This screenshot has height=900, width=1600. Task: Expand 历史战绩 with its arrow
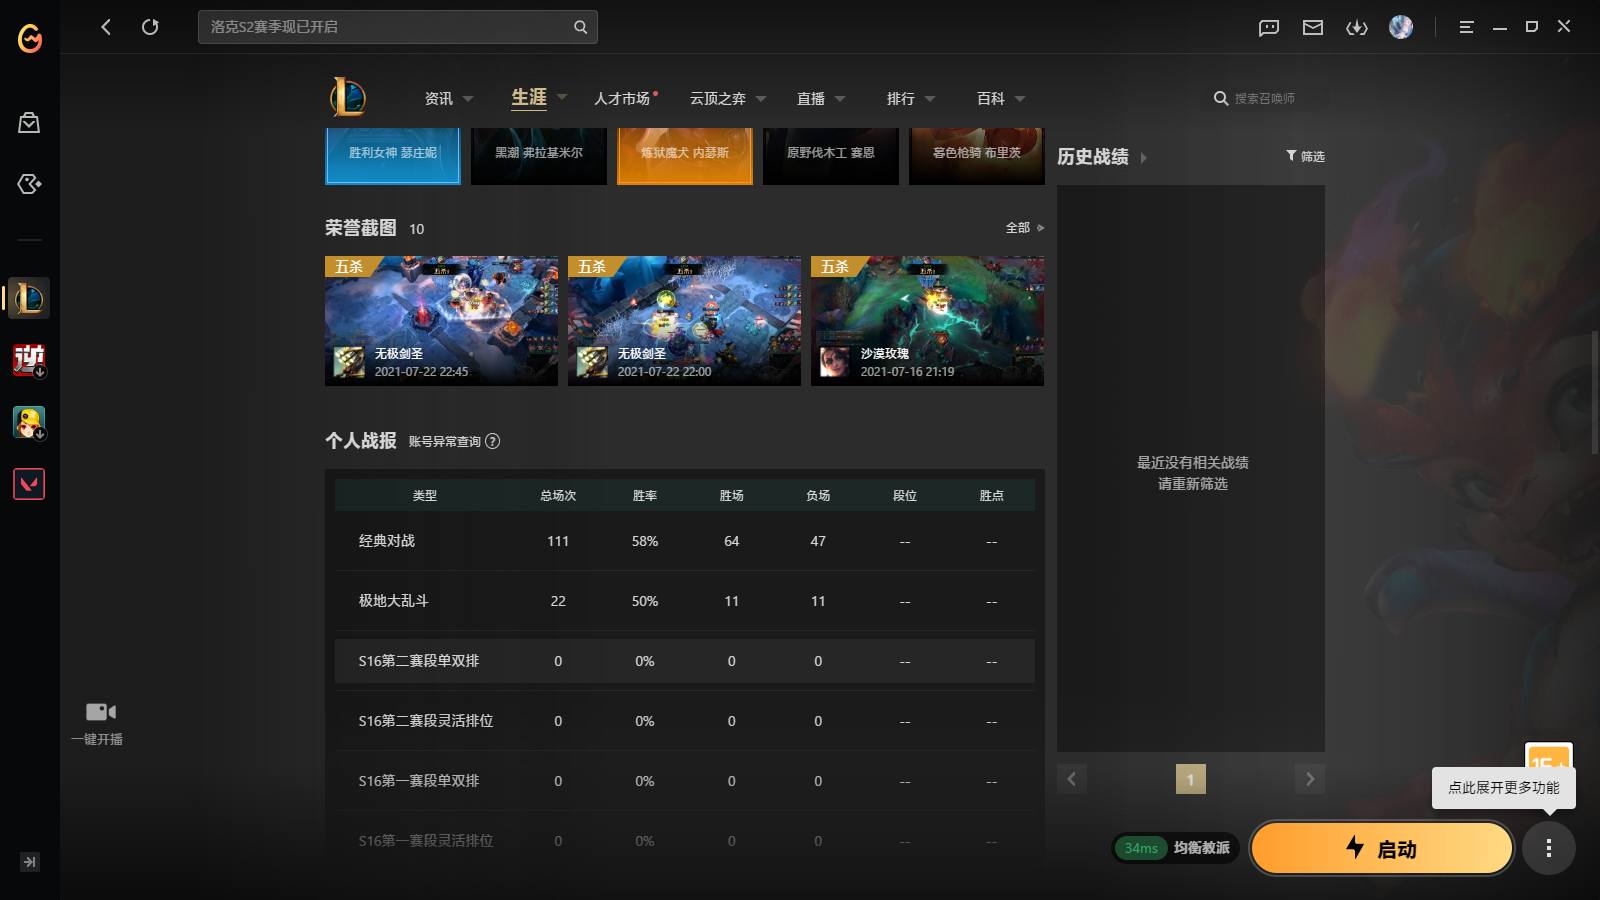[1144, 157]
